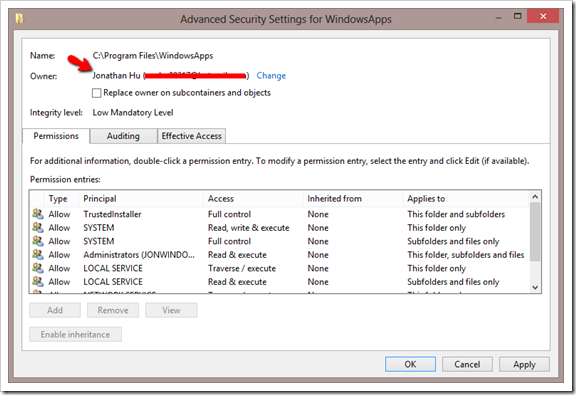This screenshot has width=576, height=395.
Task: Click the folder icon in the title bar
Action: coord(19,18)
